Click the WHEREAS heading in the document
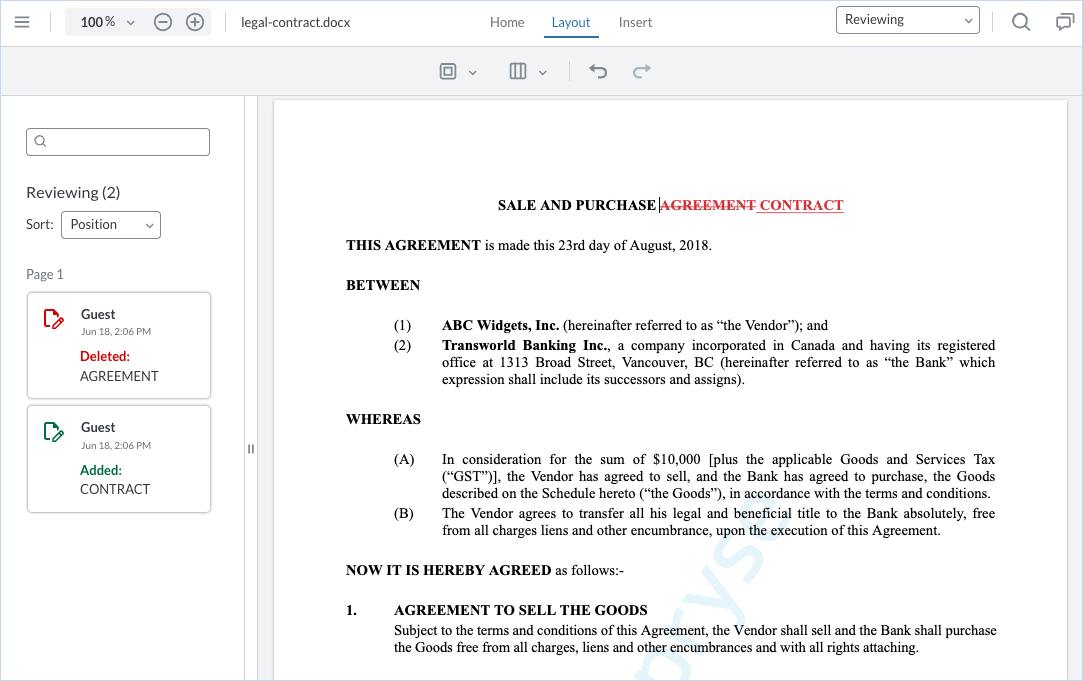This screenshot has height=681, width=1083. [383, 419]
